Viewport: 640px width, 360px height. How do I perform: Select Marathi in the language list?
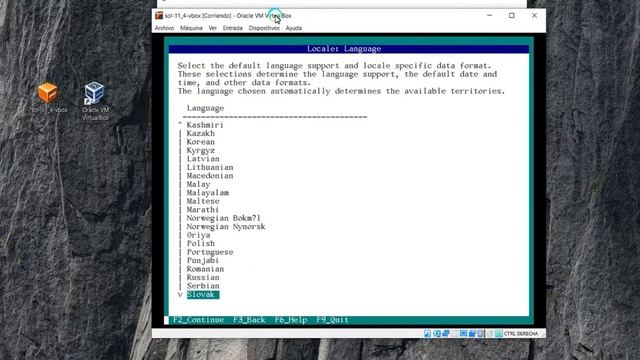203,210
